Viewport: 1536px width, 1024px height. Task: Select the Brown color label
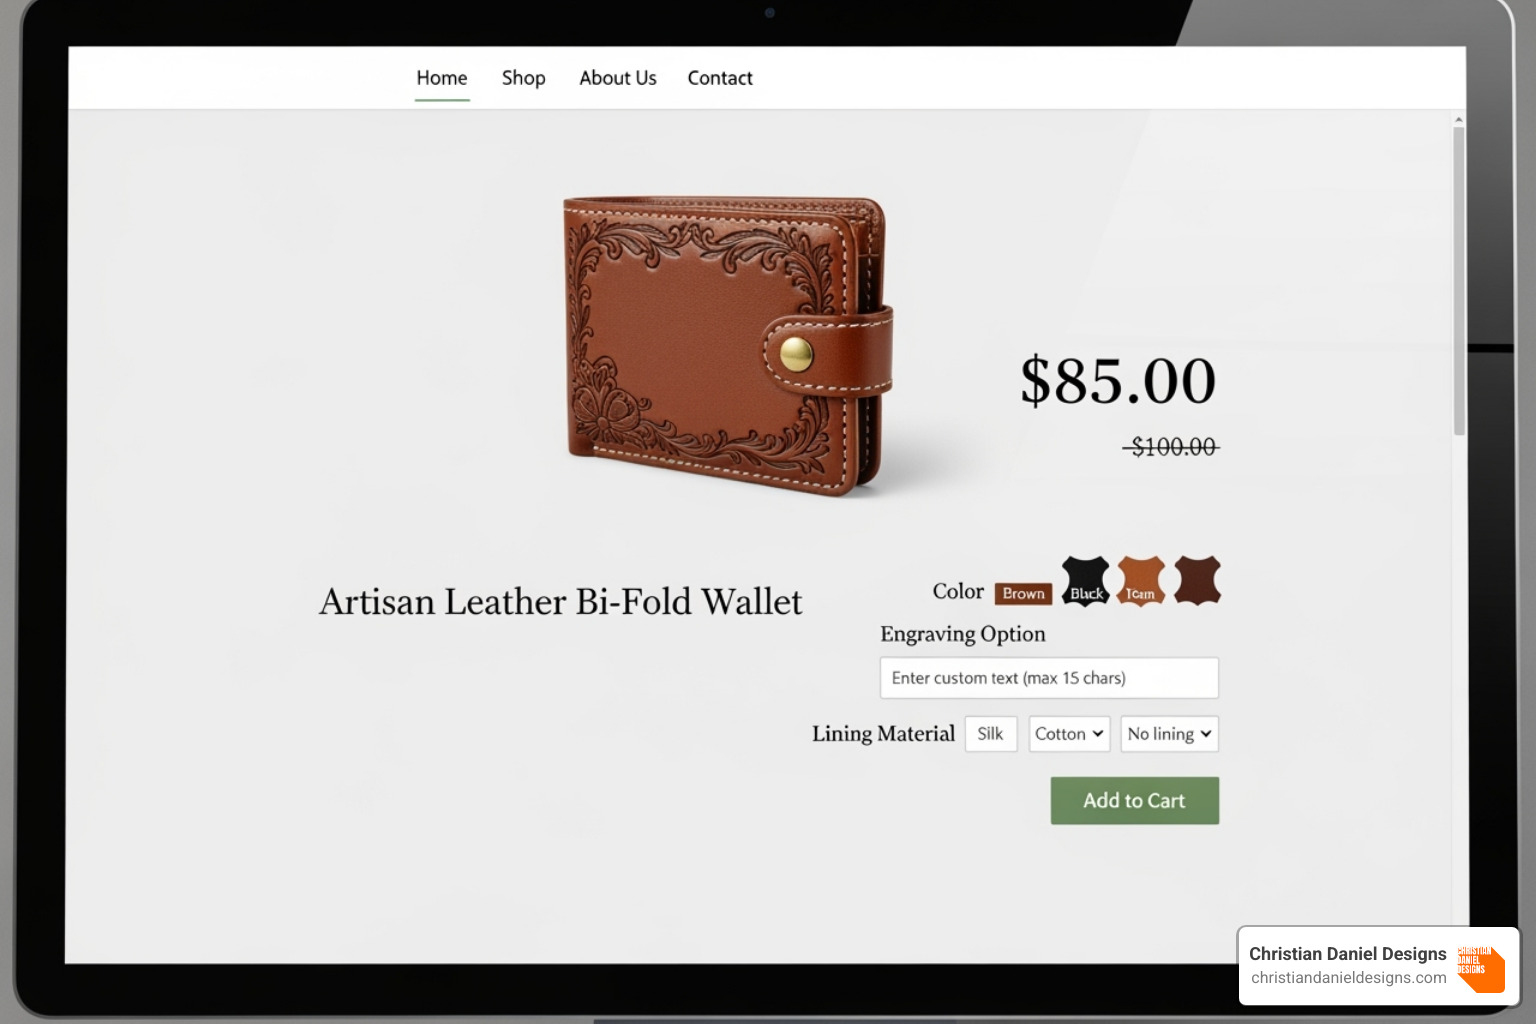[1023, 594]
